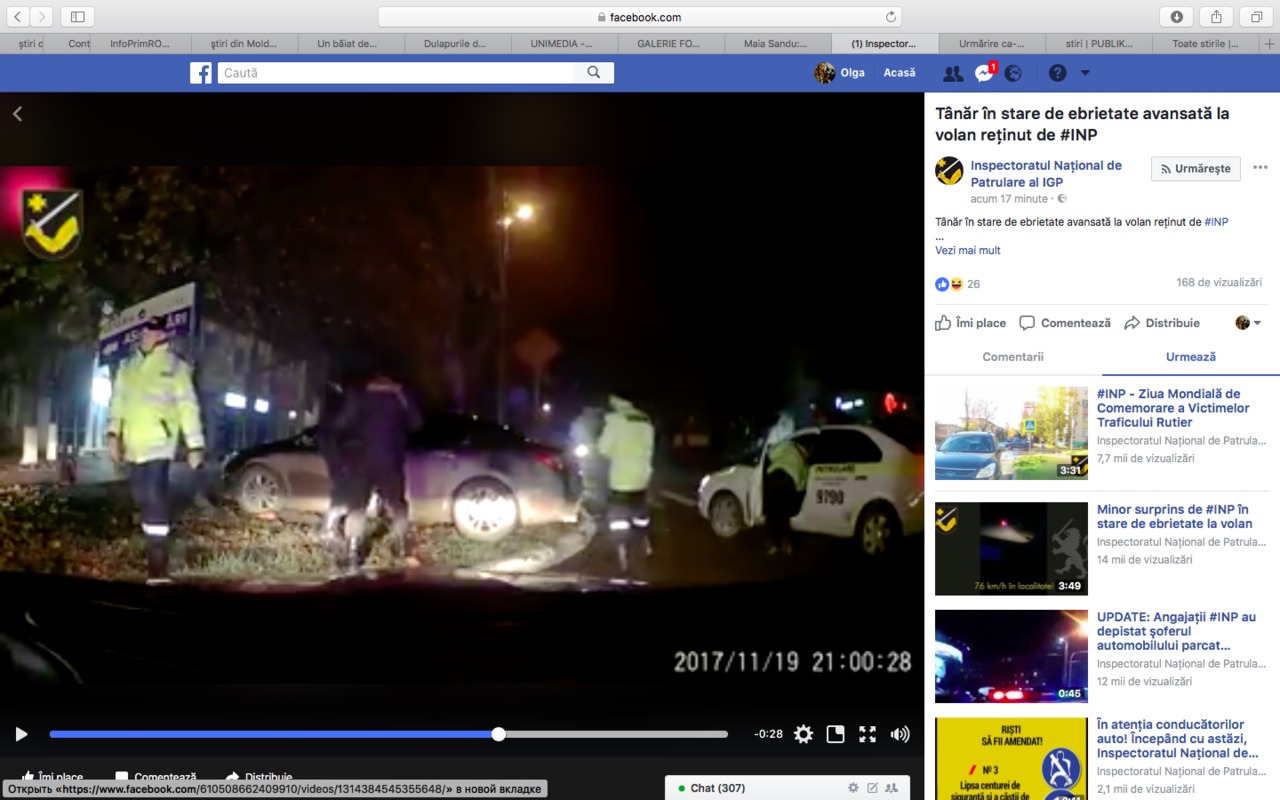Switch to the știri | PUBLIK... browser tab
The height and width of the screenshot is (800, 1280).
tap(1099, 44)
